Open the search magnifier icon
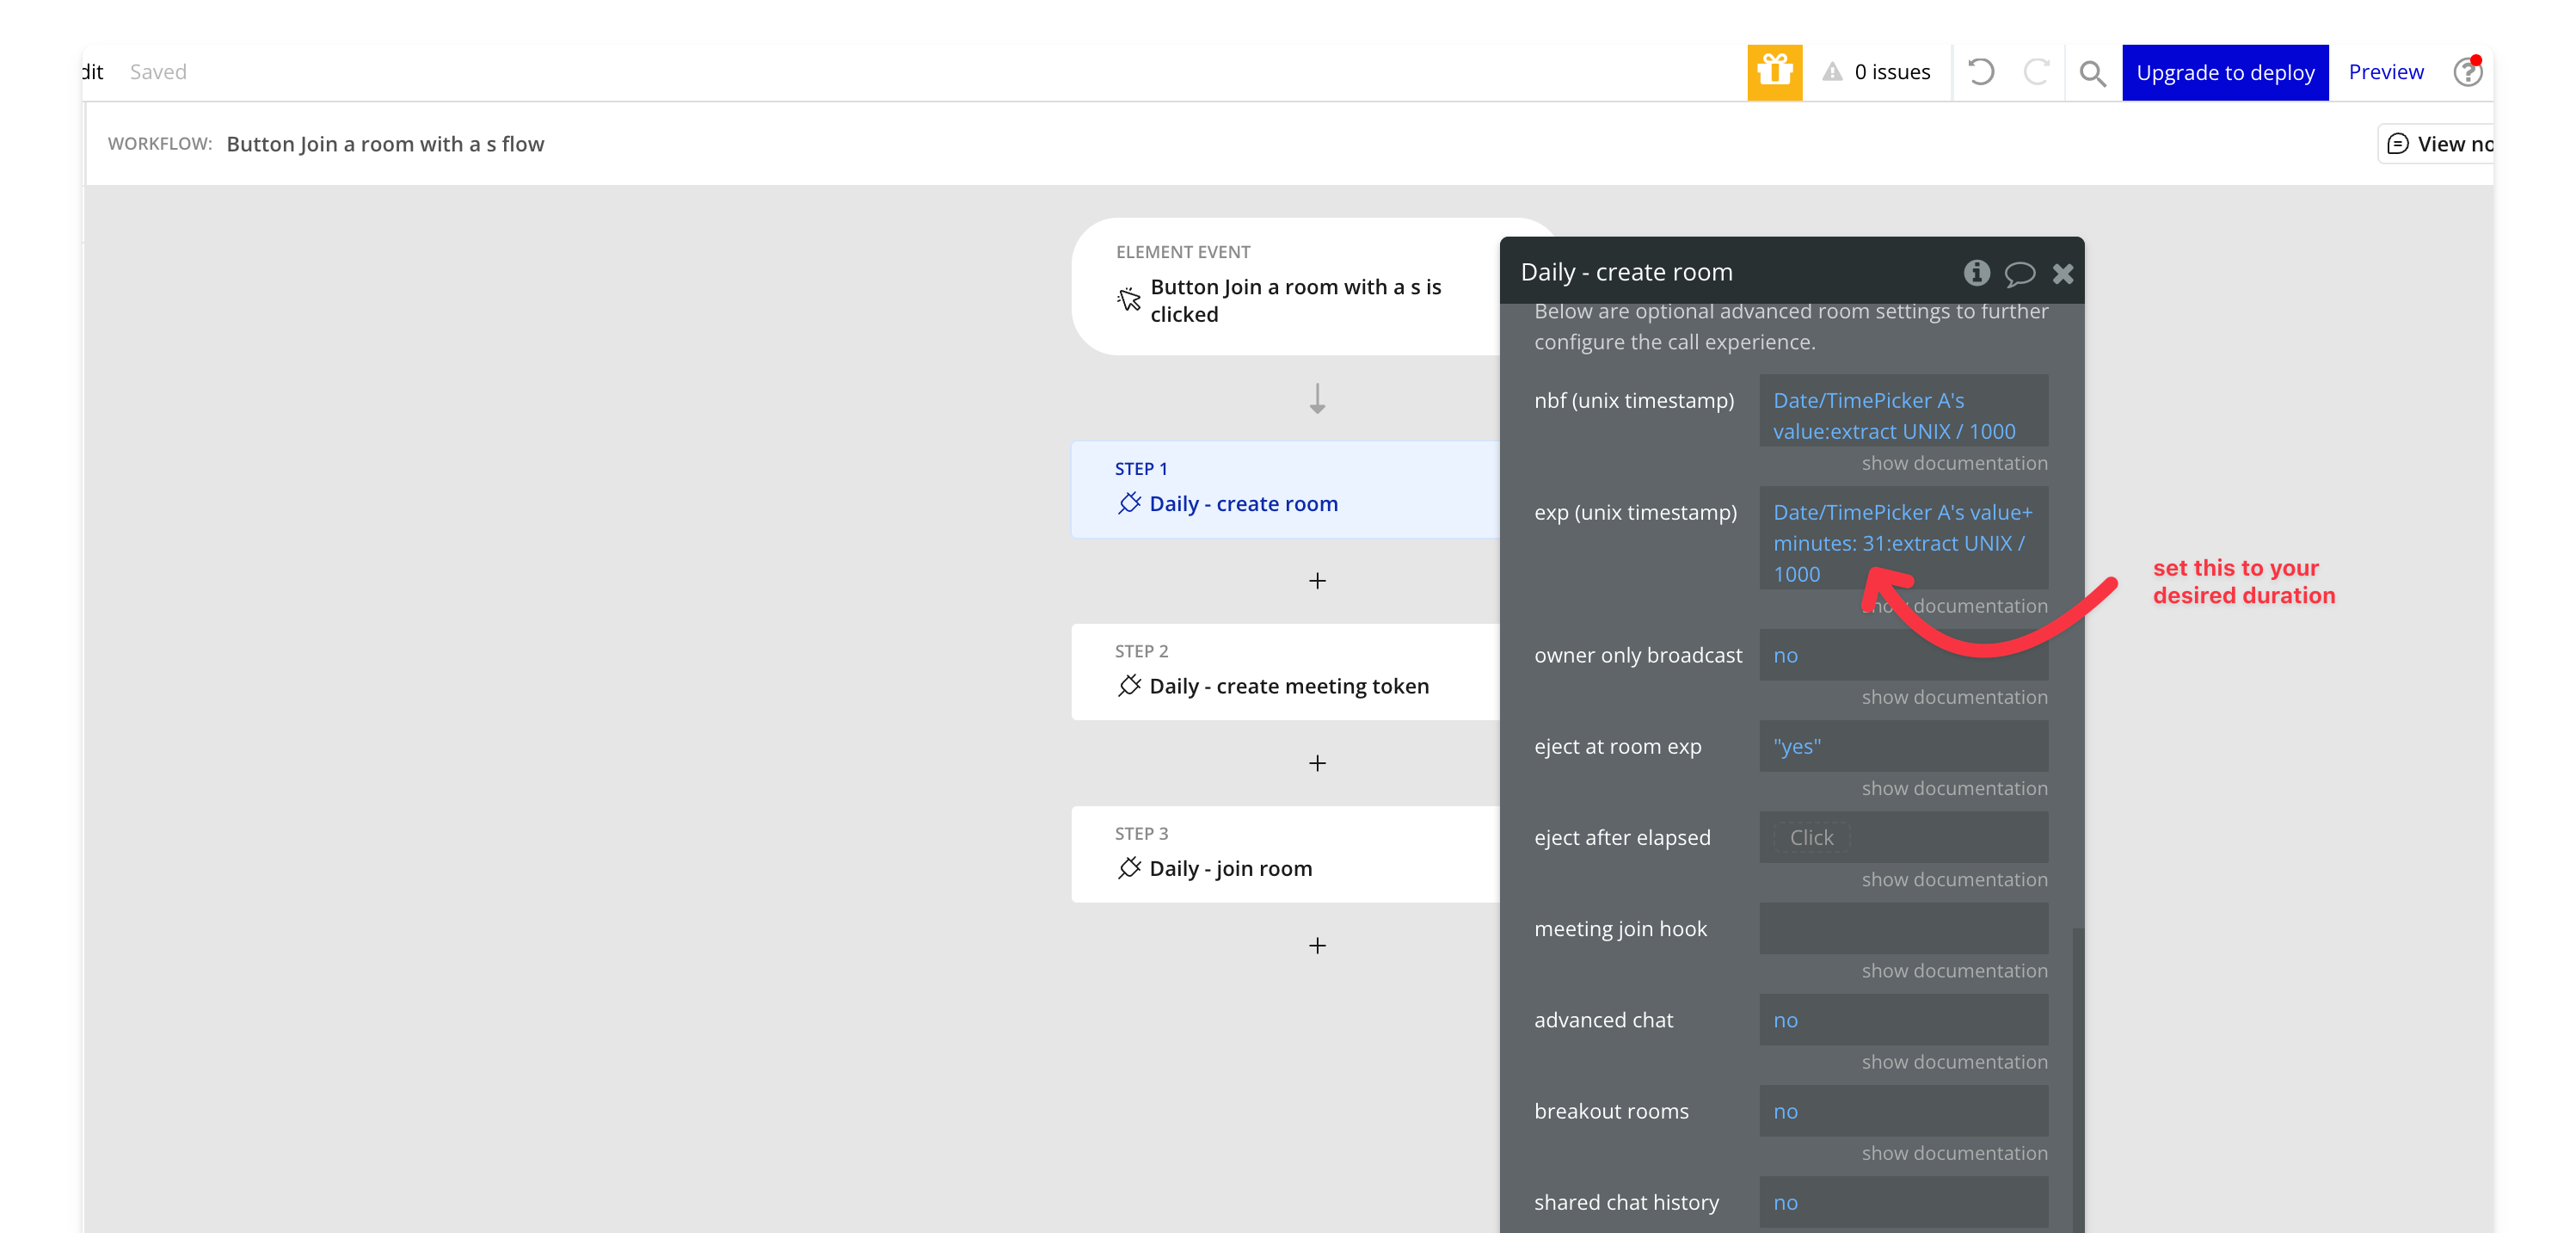 click(x=2092, y=73)
